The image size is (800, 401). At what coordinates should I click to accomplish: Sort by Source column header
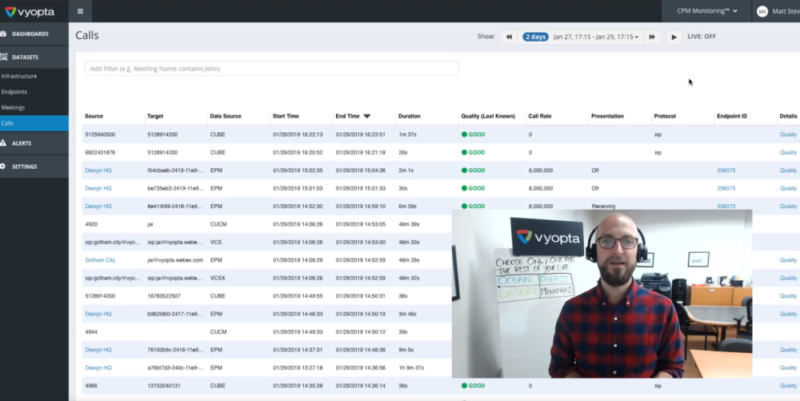(x=94, y=116)
